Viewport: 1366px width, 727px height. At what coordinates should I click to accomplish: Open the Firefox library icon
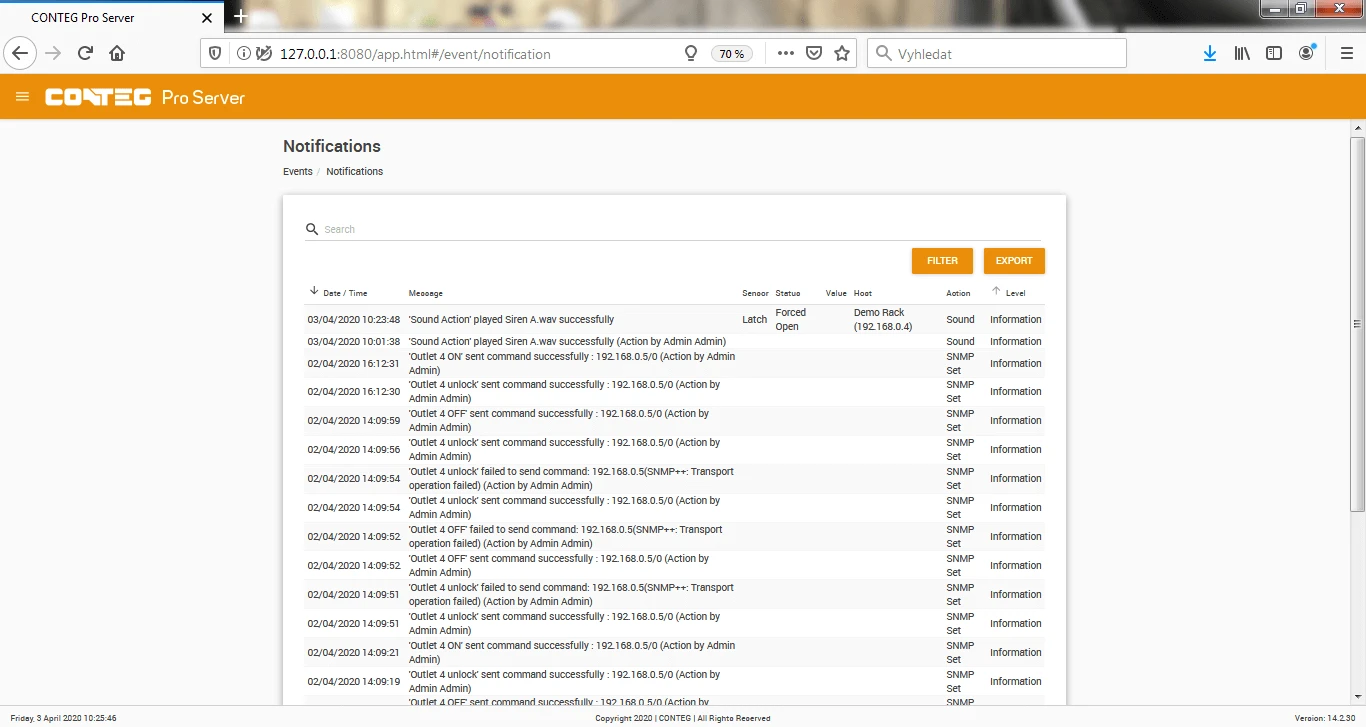[x=1242, y=54]
